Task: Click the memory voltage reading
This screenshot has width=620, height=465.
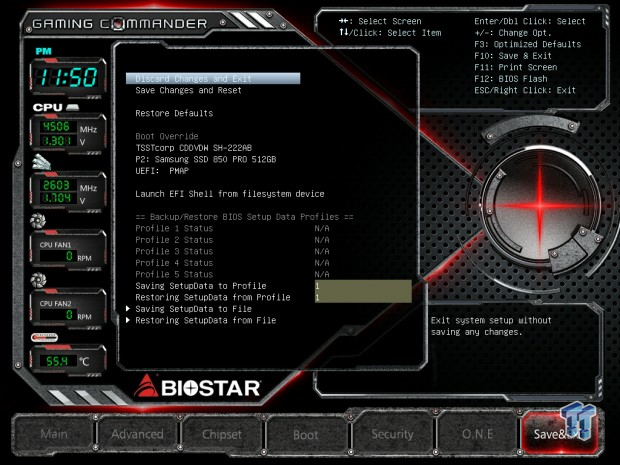Action: pos(57,198)
